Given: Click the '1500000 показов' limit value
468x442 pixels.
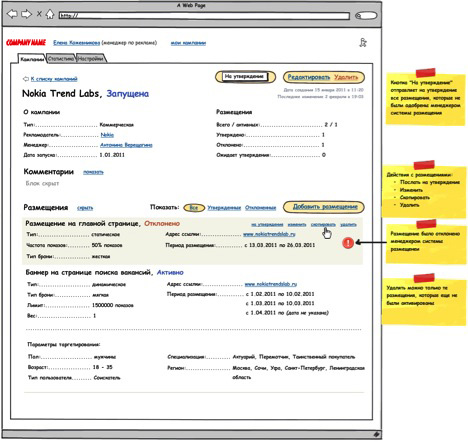Looking at the screenshot, I should (113, 305).
